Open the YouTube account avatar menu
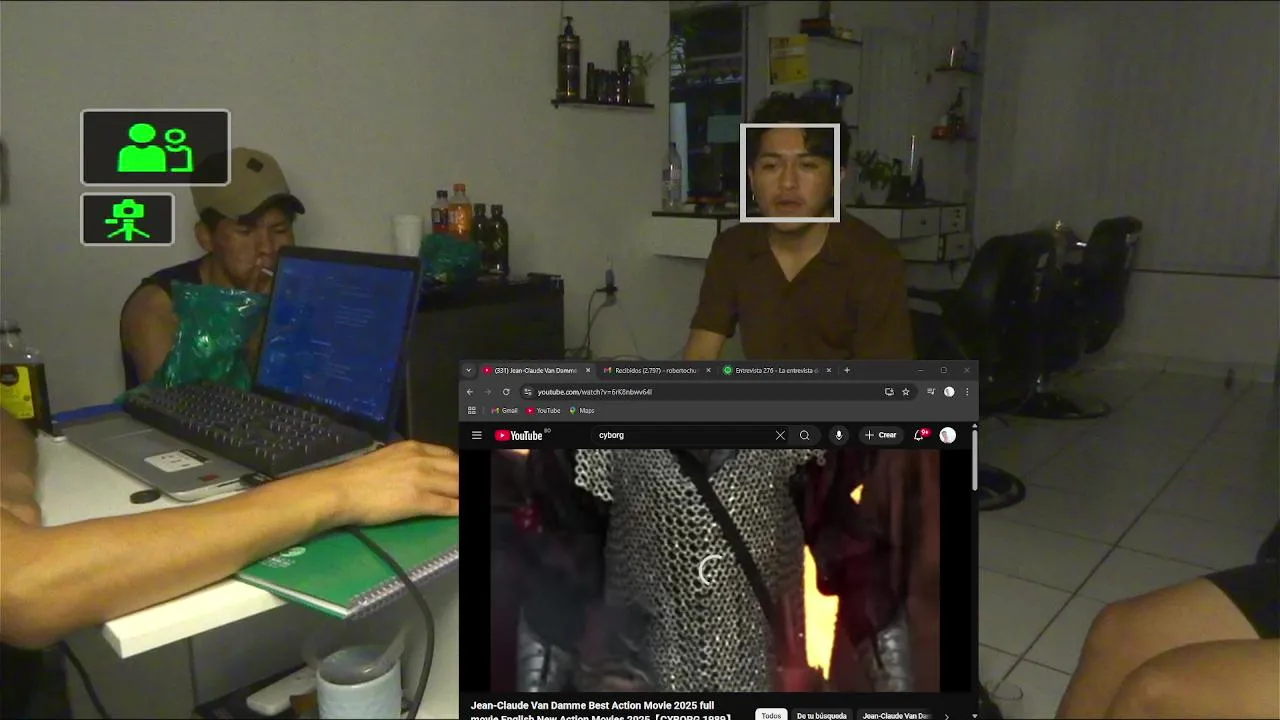The image size is (1280, 720). pos(948,435)
